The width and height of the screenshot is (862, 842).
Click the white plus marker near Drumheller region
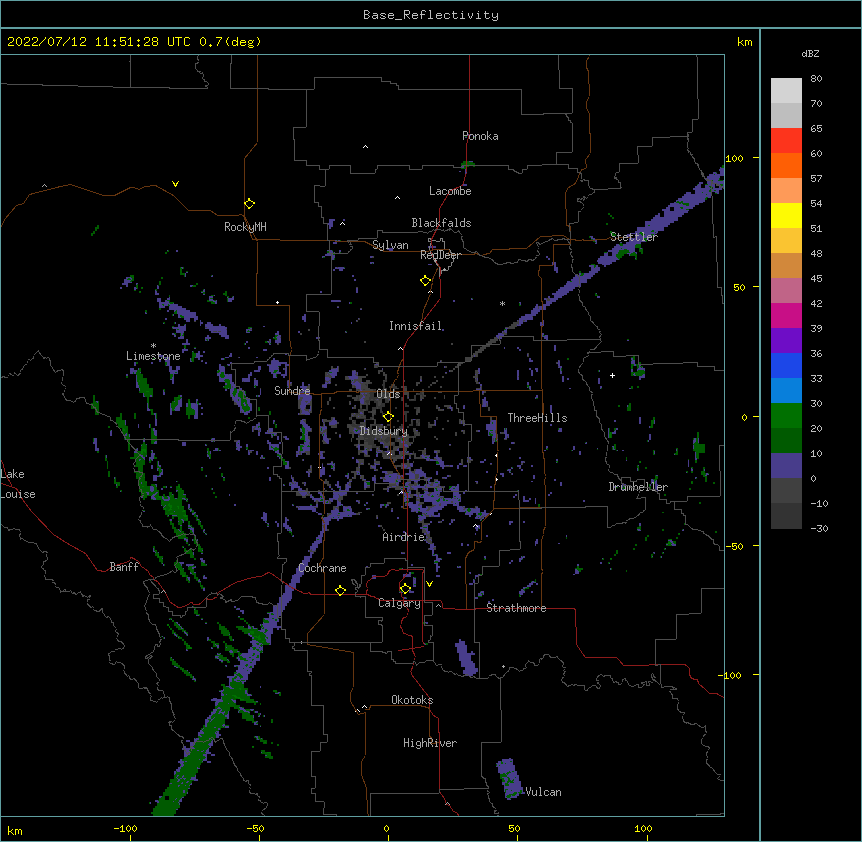coord(612,375)
